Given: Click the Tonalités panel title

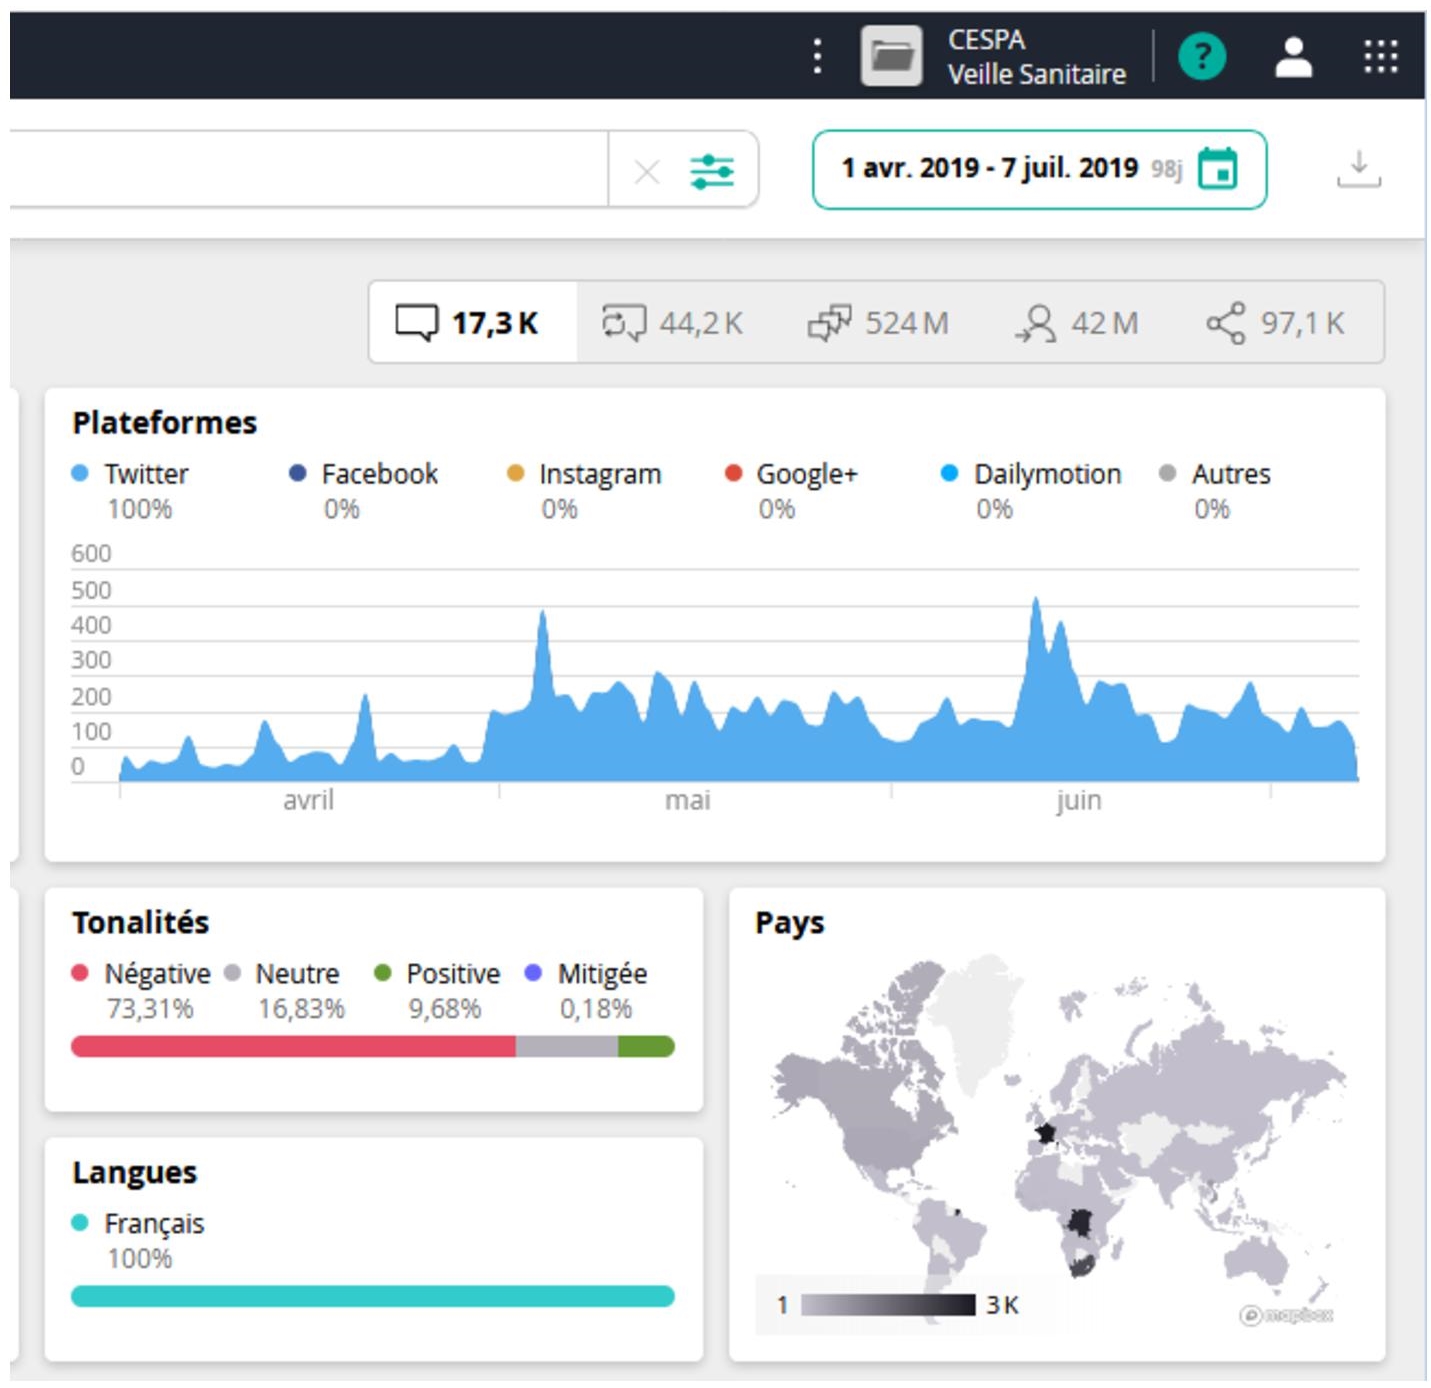Looking at the screenshot, I should tap(140, 922).
